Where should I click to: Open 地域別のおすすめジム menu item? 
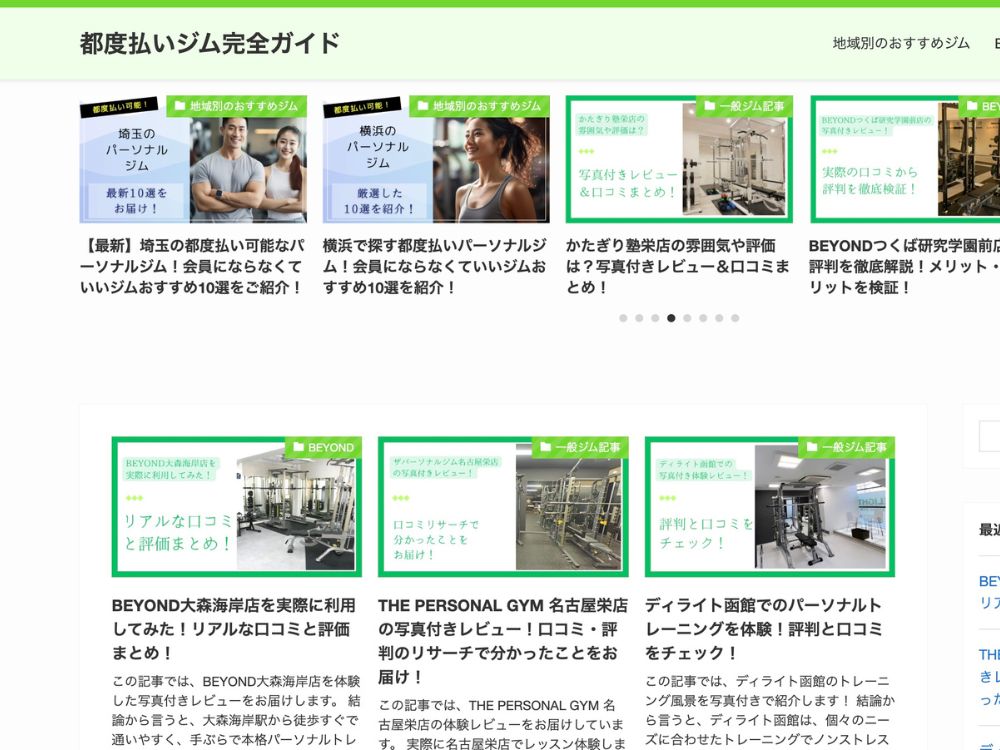(x=901, y=43)
